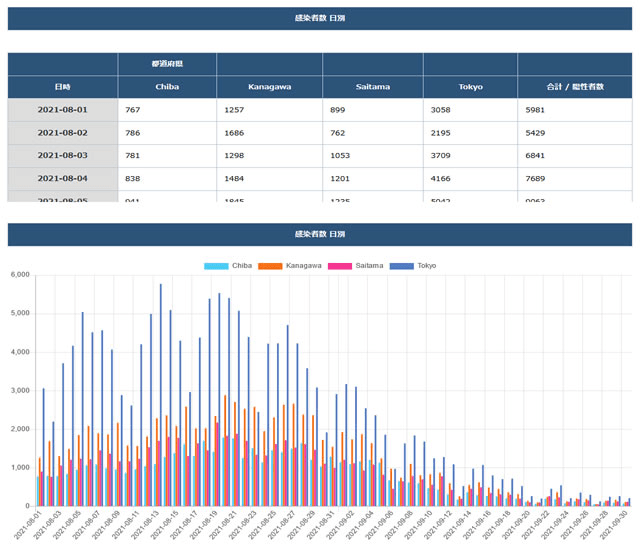Toggle the Chiba series legend label
Screen dimensions: 640x554
pos(242,265)
